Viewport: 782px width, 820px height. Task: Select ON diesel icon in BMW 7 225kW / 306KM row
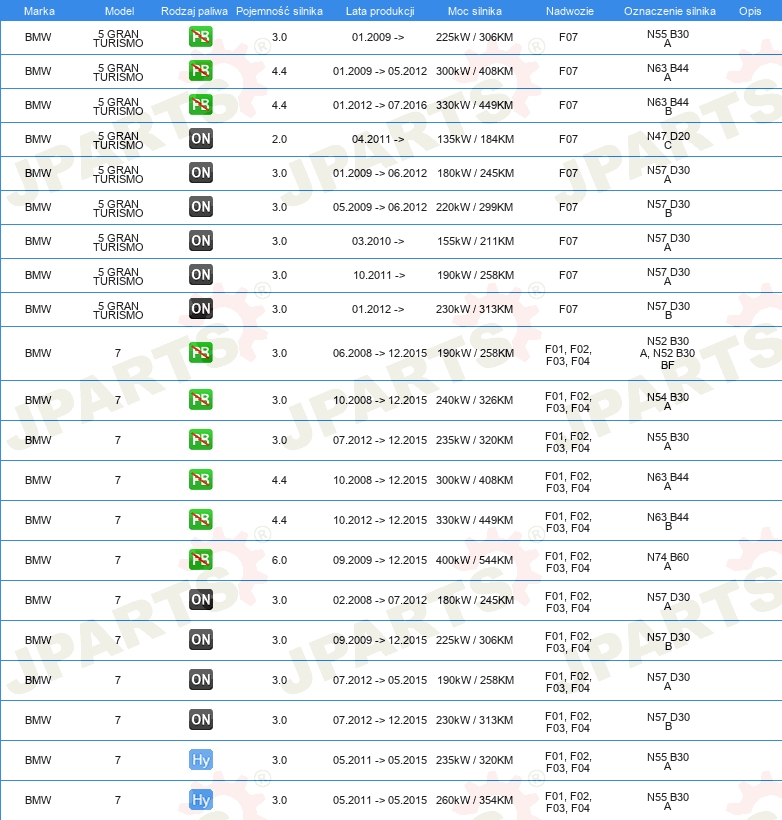[201, 640]
